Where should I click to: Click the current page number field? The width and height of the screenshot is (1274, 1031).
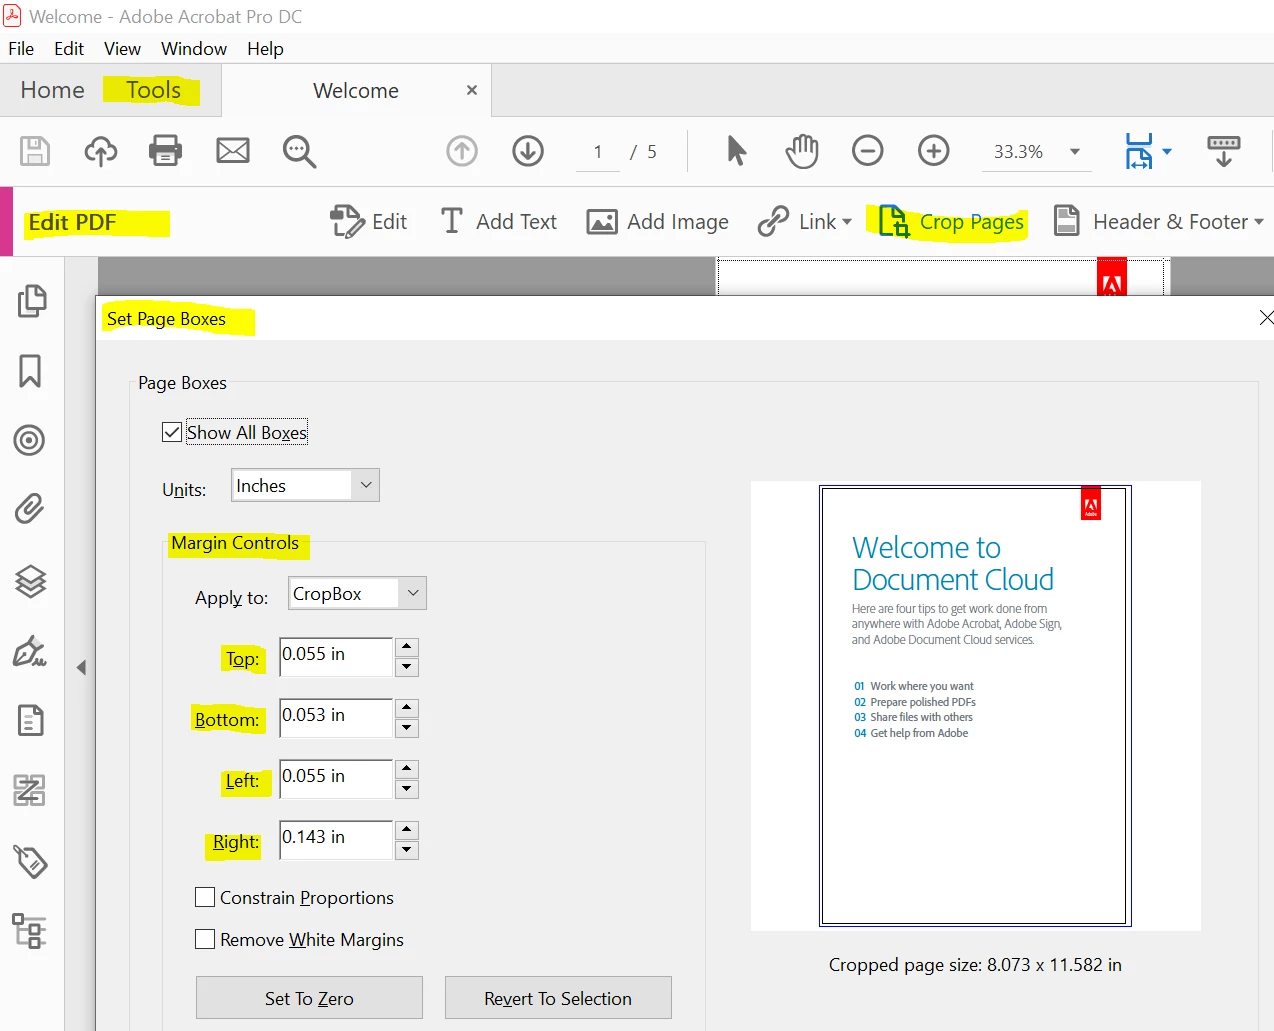[598, 152]
